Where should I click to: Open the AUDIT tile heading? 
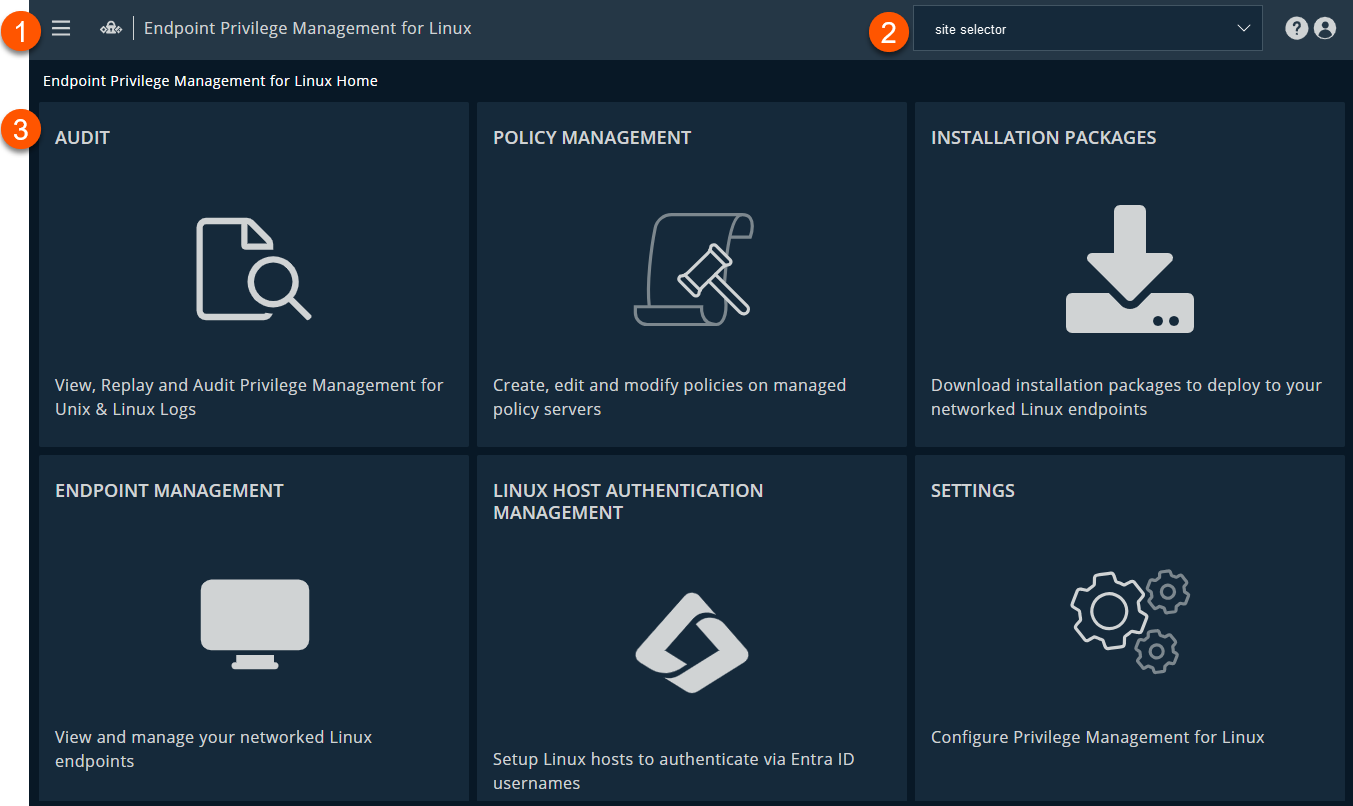coord(82,138)
